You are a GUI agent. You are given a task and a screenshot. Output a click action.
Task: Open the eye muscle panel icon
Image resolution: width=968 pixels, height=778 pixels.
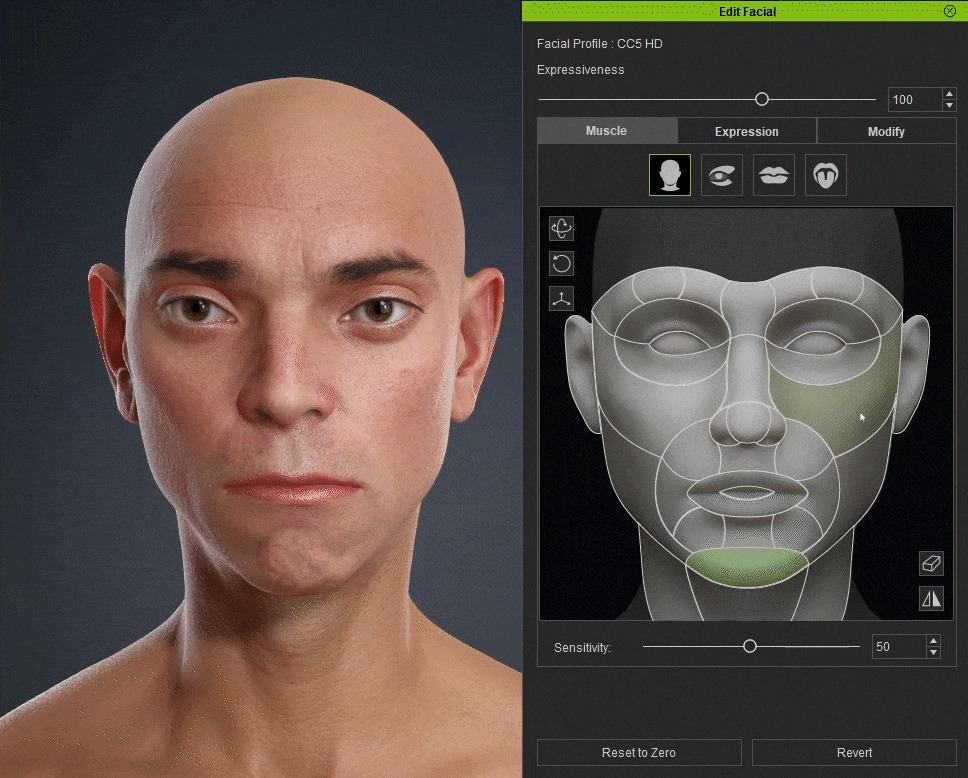pos(722,175)
